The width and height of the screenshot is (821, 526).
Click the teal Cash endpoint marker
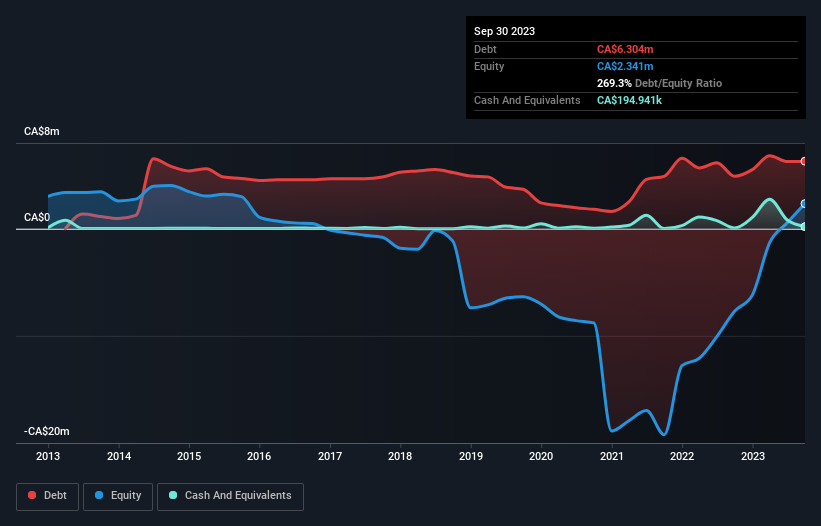pyautogui.click(x=804, y=227)
